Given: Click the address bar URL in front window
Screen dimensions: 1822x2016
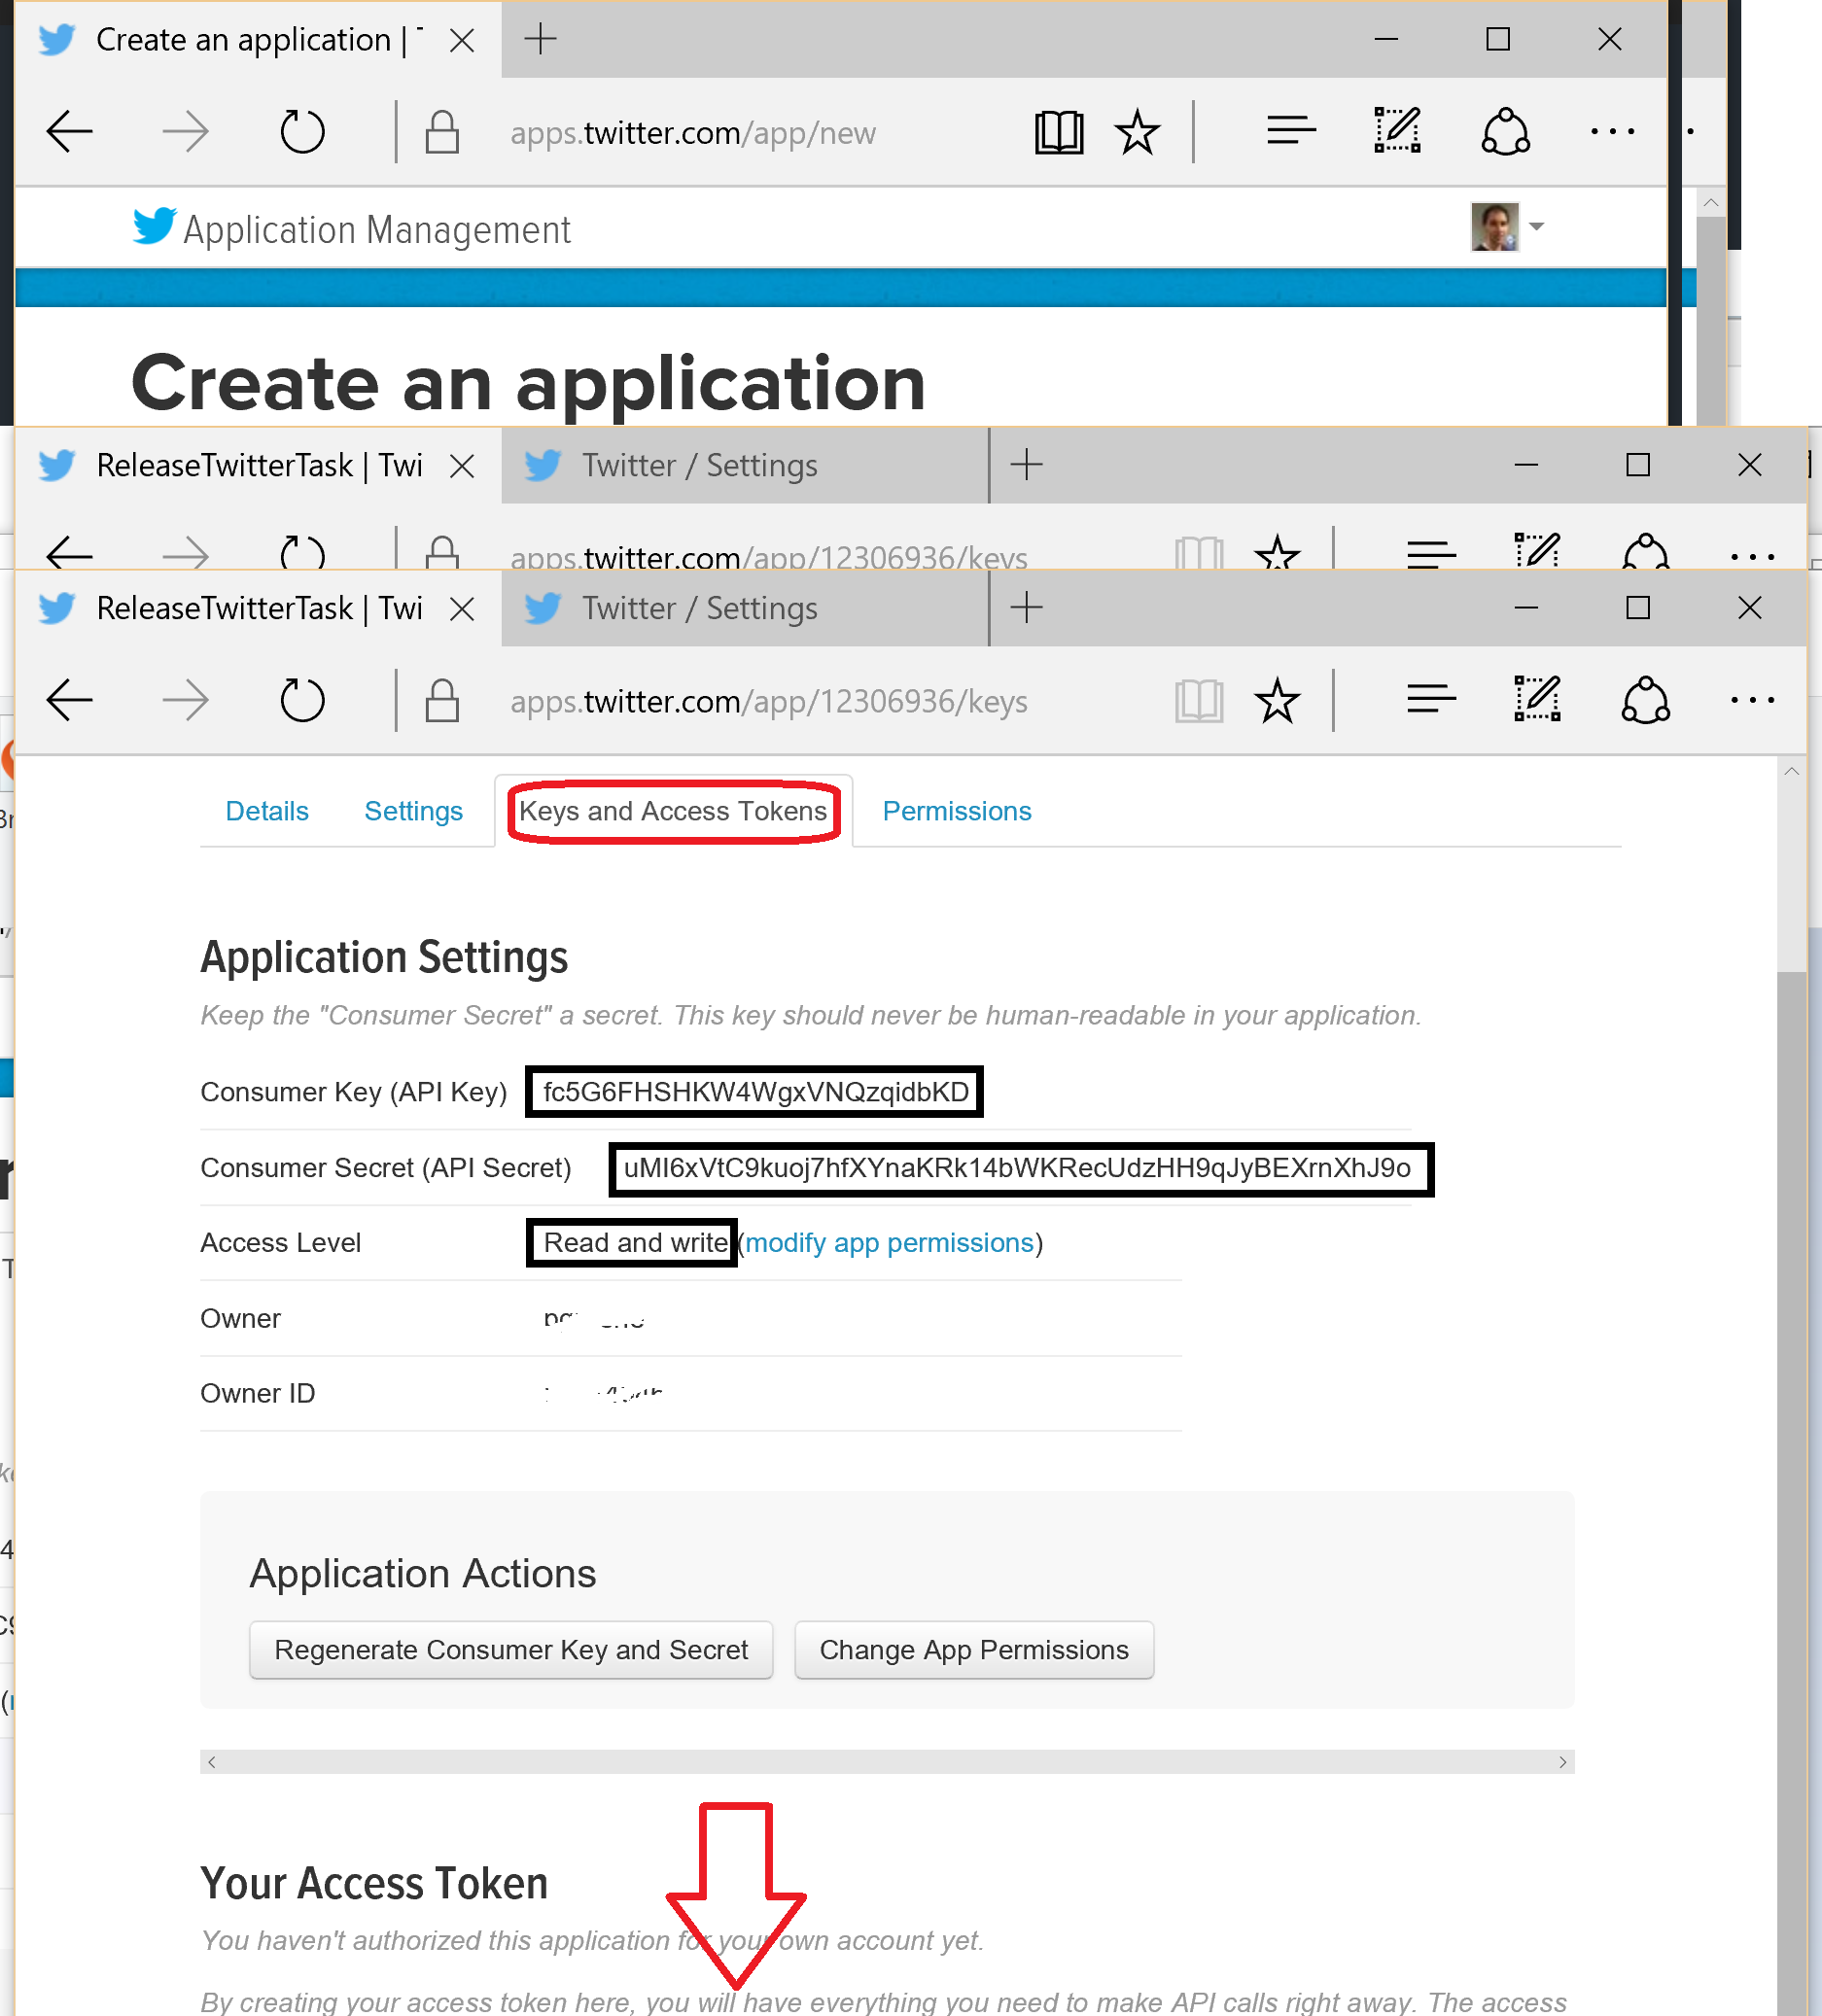Looking at the screenshot, I should (x=768, y=701).
